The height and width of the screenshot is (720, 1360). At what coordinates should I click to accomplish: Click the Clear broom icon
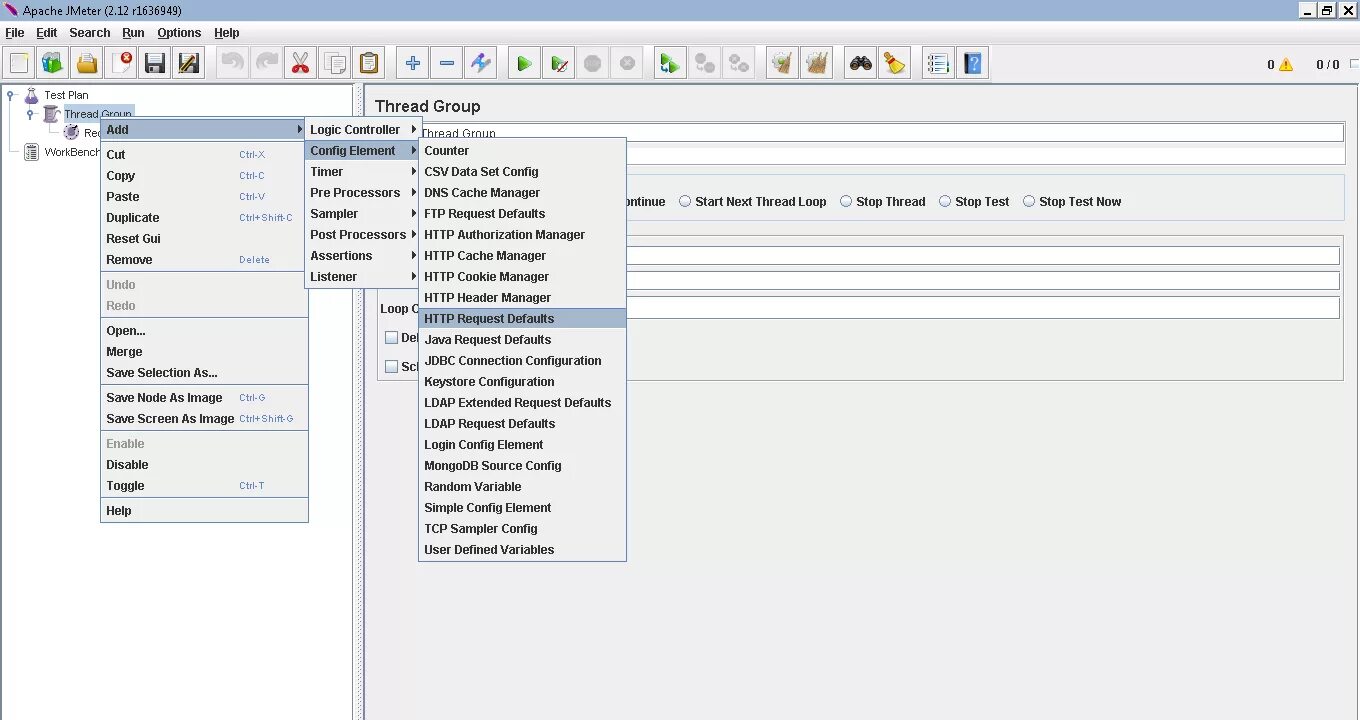[782, 64]
